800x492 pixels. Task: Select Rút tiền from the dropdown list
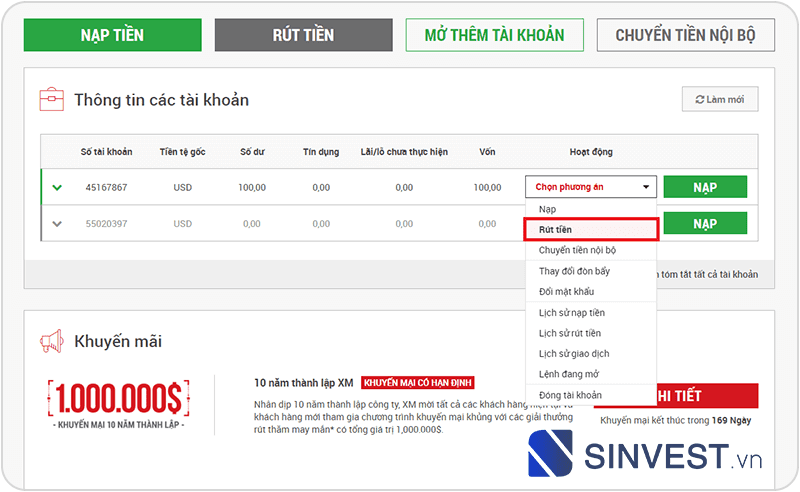[591, 230]
